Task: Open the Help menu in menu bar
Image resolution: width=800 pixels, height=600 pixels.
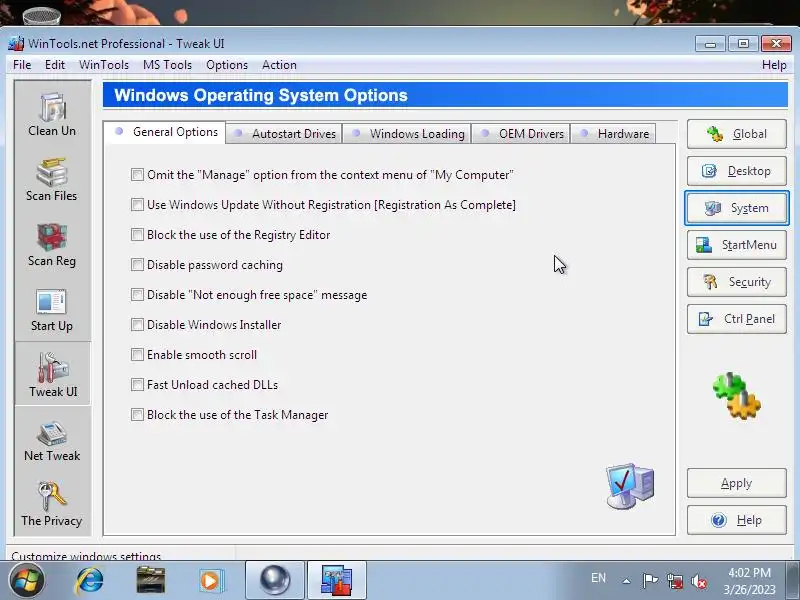Action: (x=774, y=65)
